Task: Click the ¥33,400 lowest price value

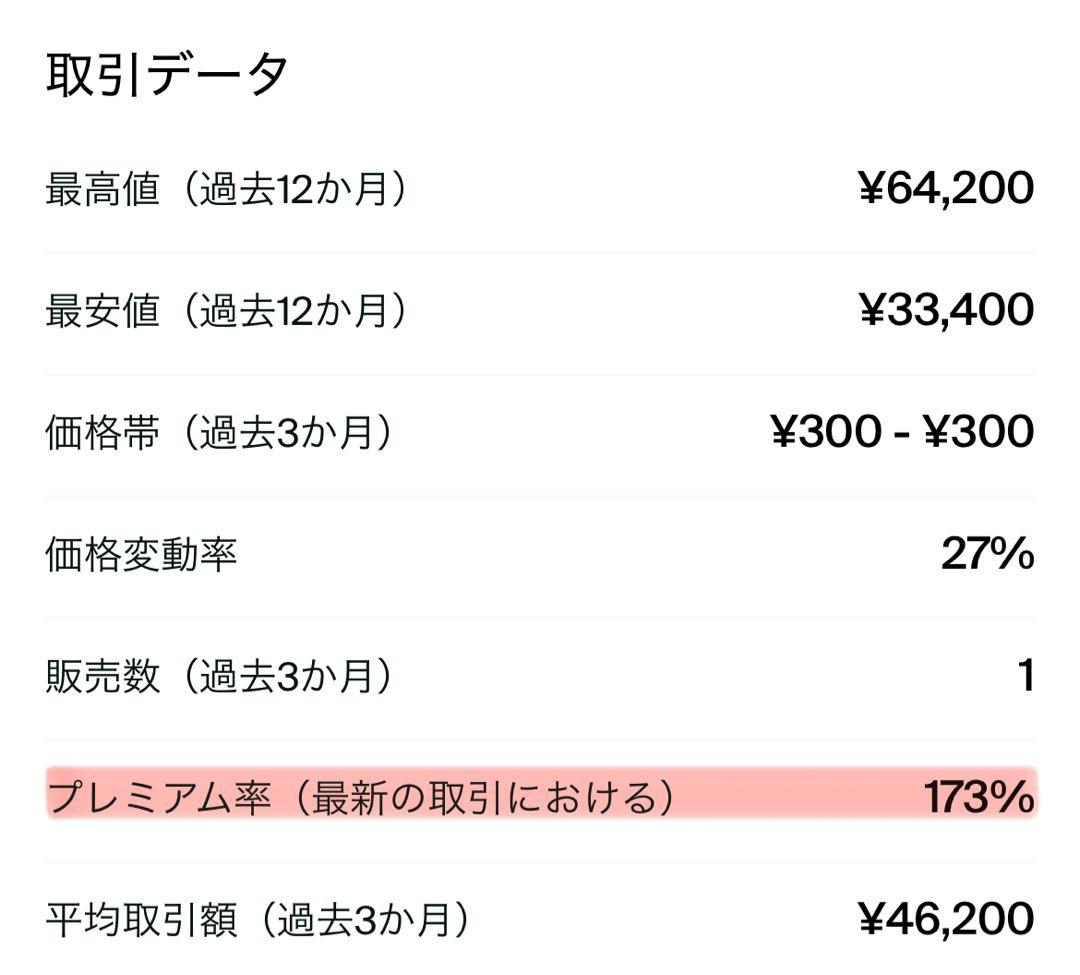Action: click(946, 310)
